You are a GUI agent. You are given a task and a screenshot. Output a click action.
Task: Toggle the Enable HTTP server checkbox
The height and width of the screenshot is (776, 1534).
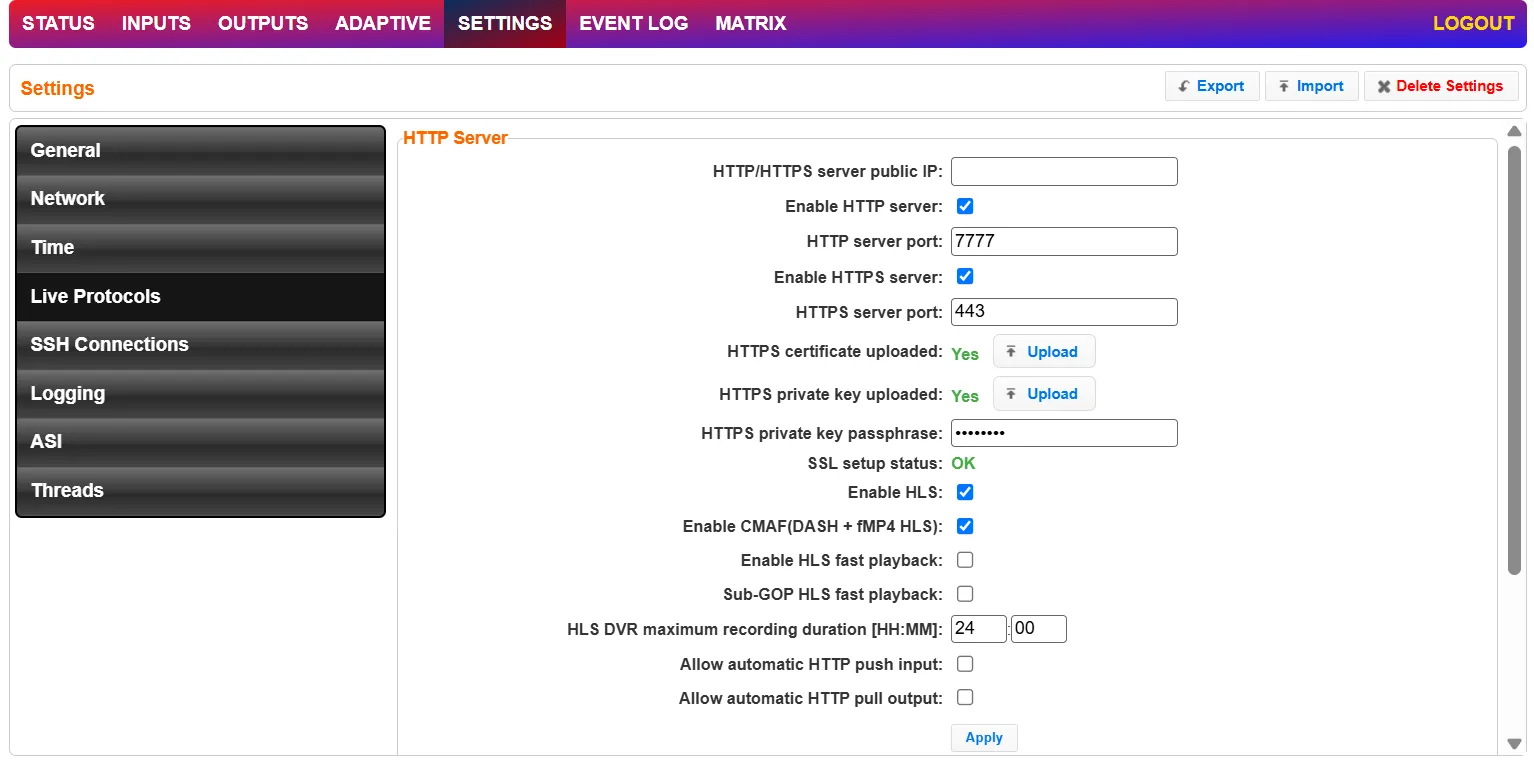[965, 207]
